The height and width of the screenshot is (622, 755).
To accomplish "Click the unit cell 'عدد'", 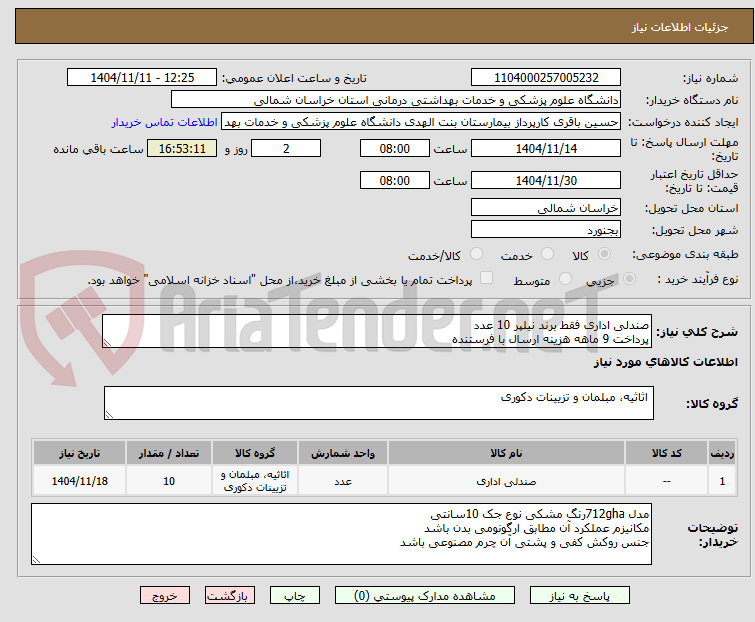I will [343, 481].
